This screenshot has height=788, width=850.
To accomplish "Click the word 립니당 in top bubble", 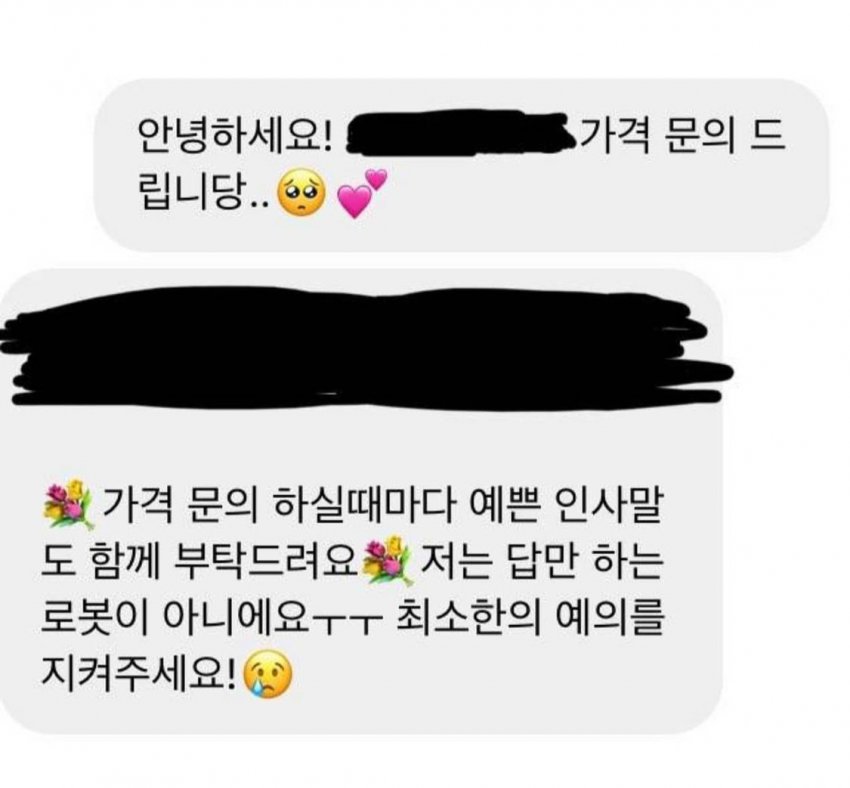I will click(x=190, y=192).
